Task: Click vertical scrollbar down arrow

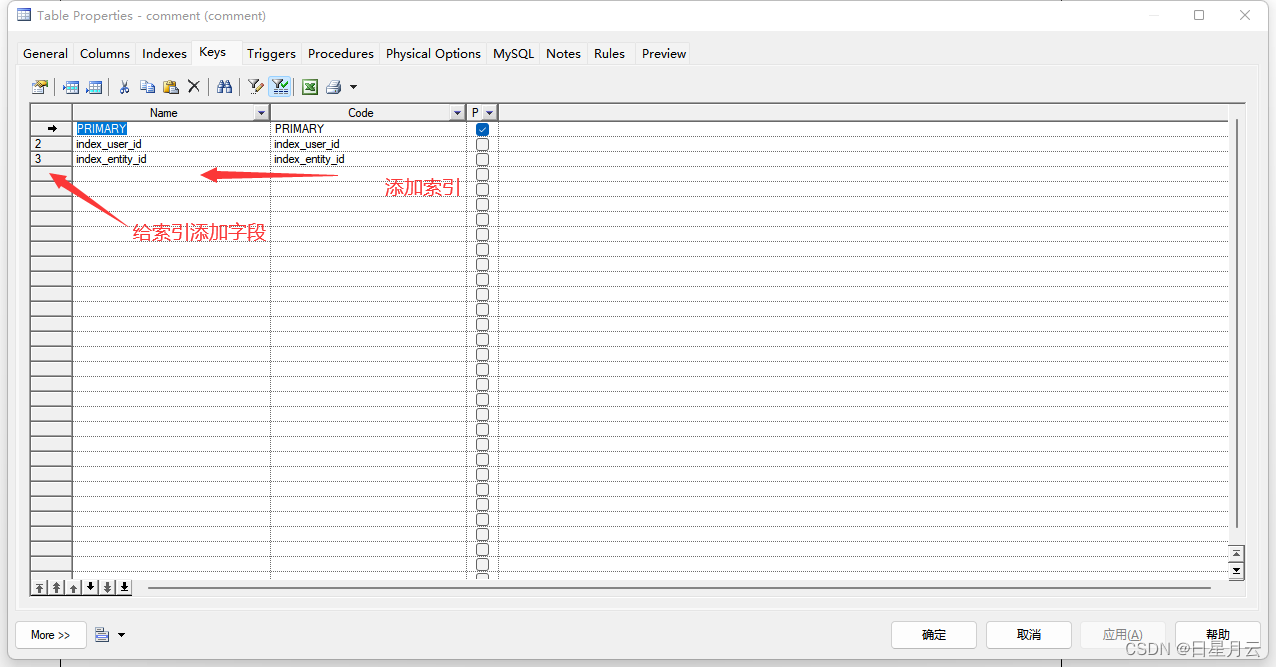Action: [x=1237, y=570]
